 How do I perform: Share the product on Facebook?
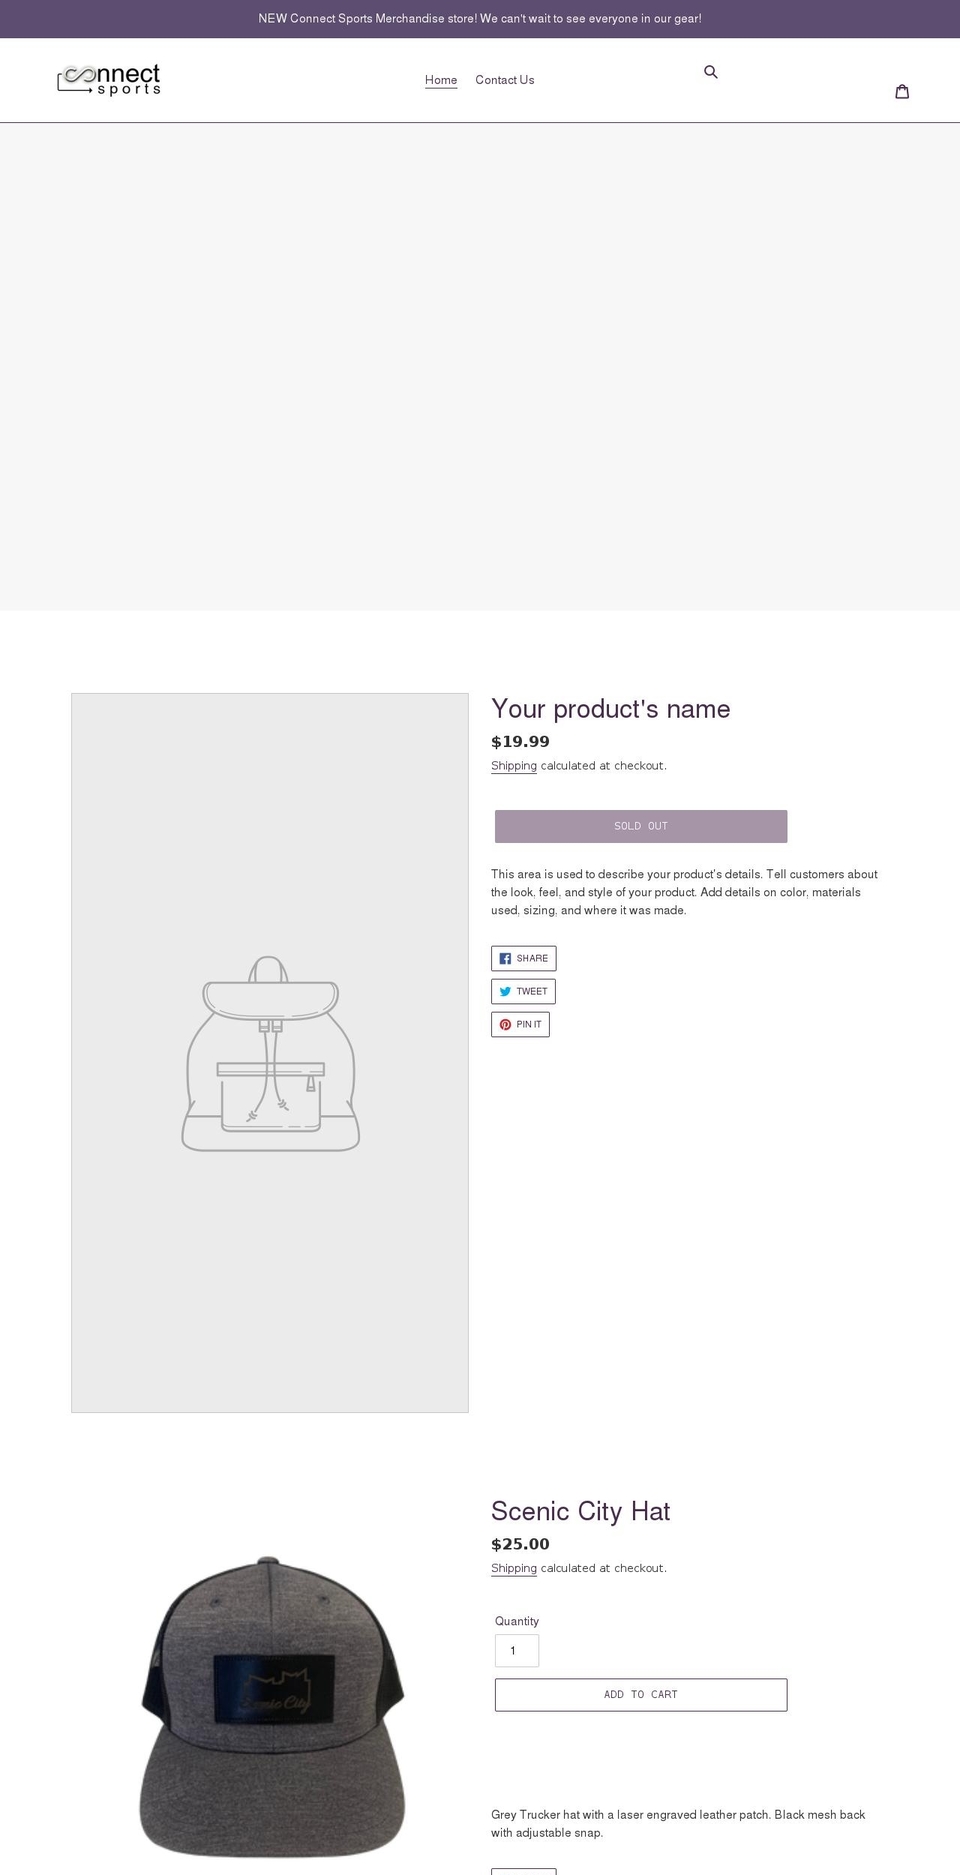click(x=523, y=957)
